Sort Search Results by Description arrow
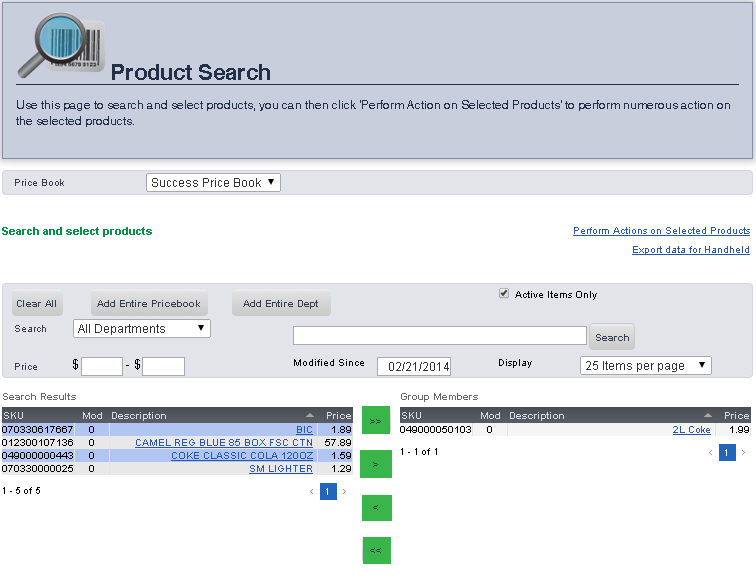756x582 pixels. [310, 415]
